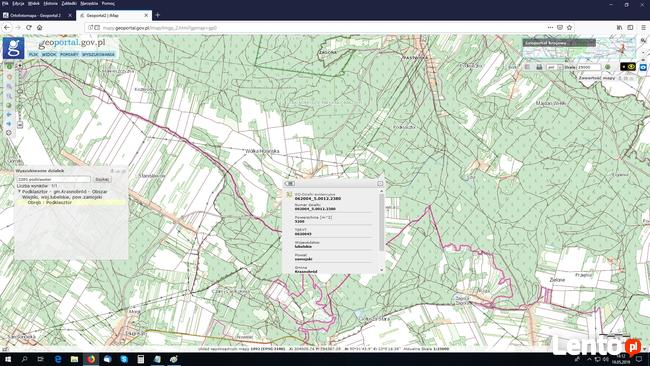Open the Firefox hamburger menu
The image size is (650, 366).
(643, 27)
